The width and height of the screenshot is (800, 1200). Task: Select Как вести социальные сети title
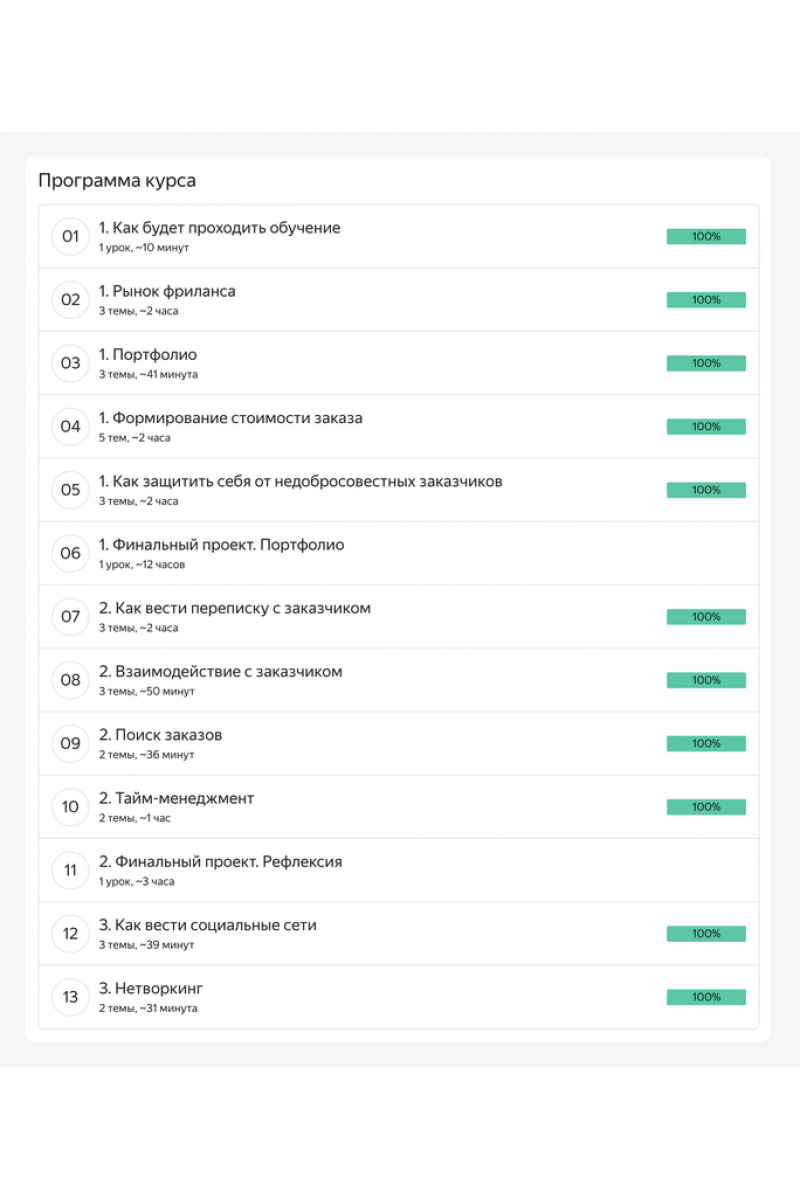pos(207,925)
